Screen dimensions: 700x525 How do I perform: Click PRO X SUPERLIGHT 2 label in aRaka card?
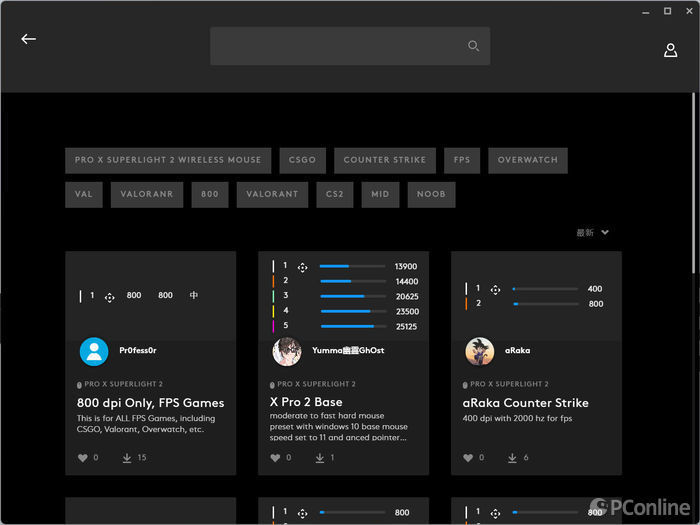pos(509,384)
